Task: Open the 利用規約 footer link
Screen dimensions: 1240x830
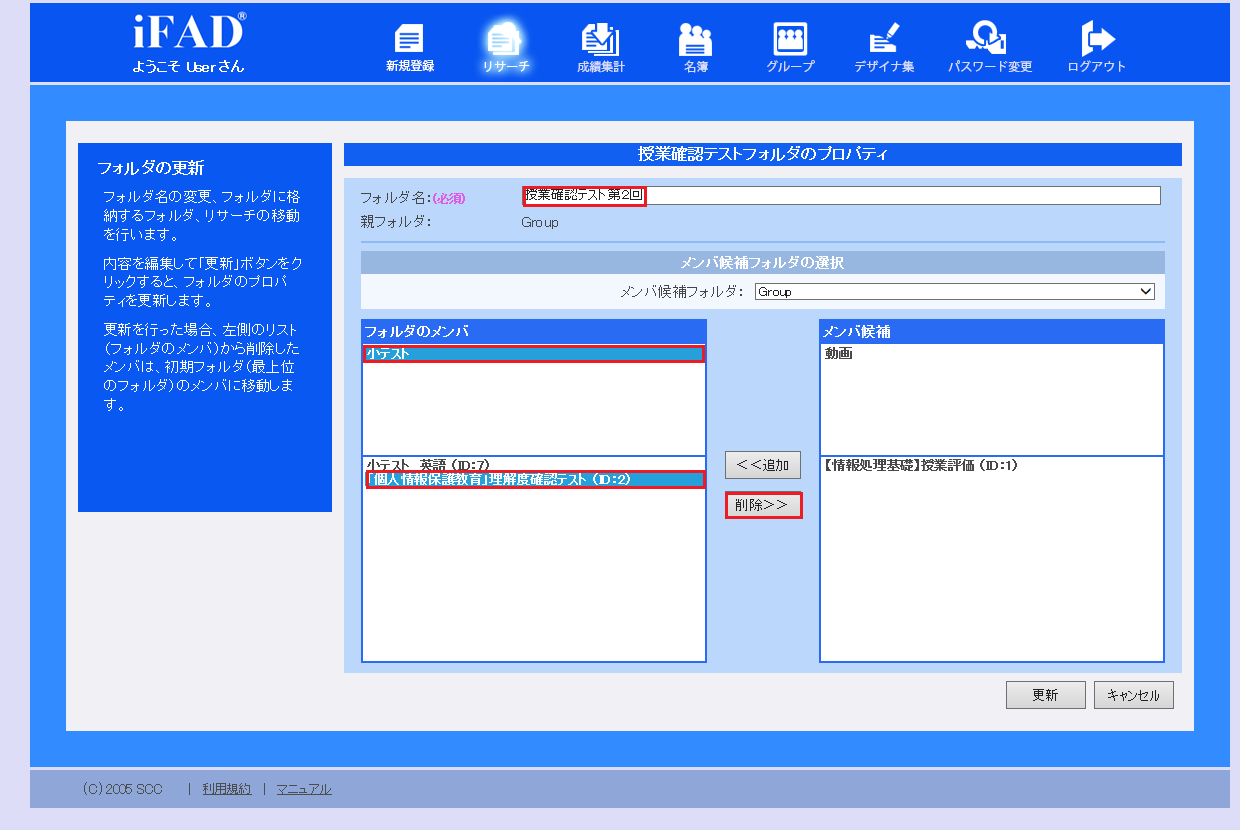Action: point(227,789)
